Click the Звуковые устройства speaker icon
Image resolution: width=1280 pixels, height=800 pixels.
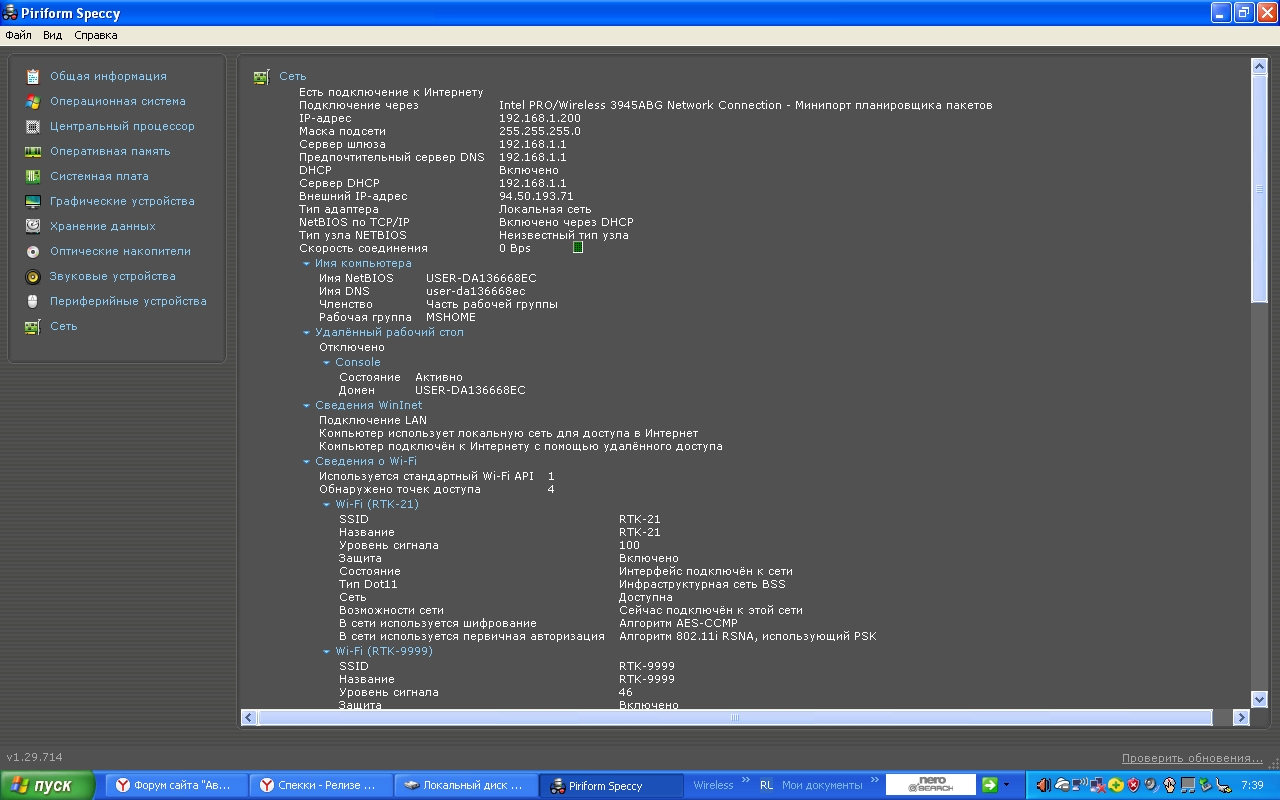[33, 276]
